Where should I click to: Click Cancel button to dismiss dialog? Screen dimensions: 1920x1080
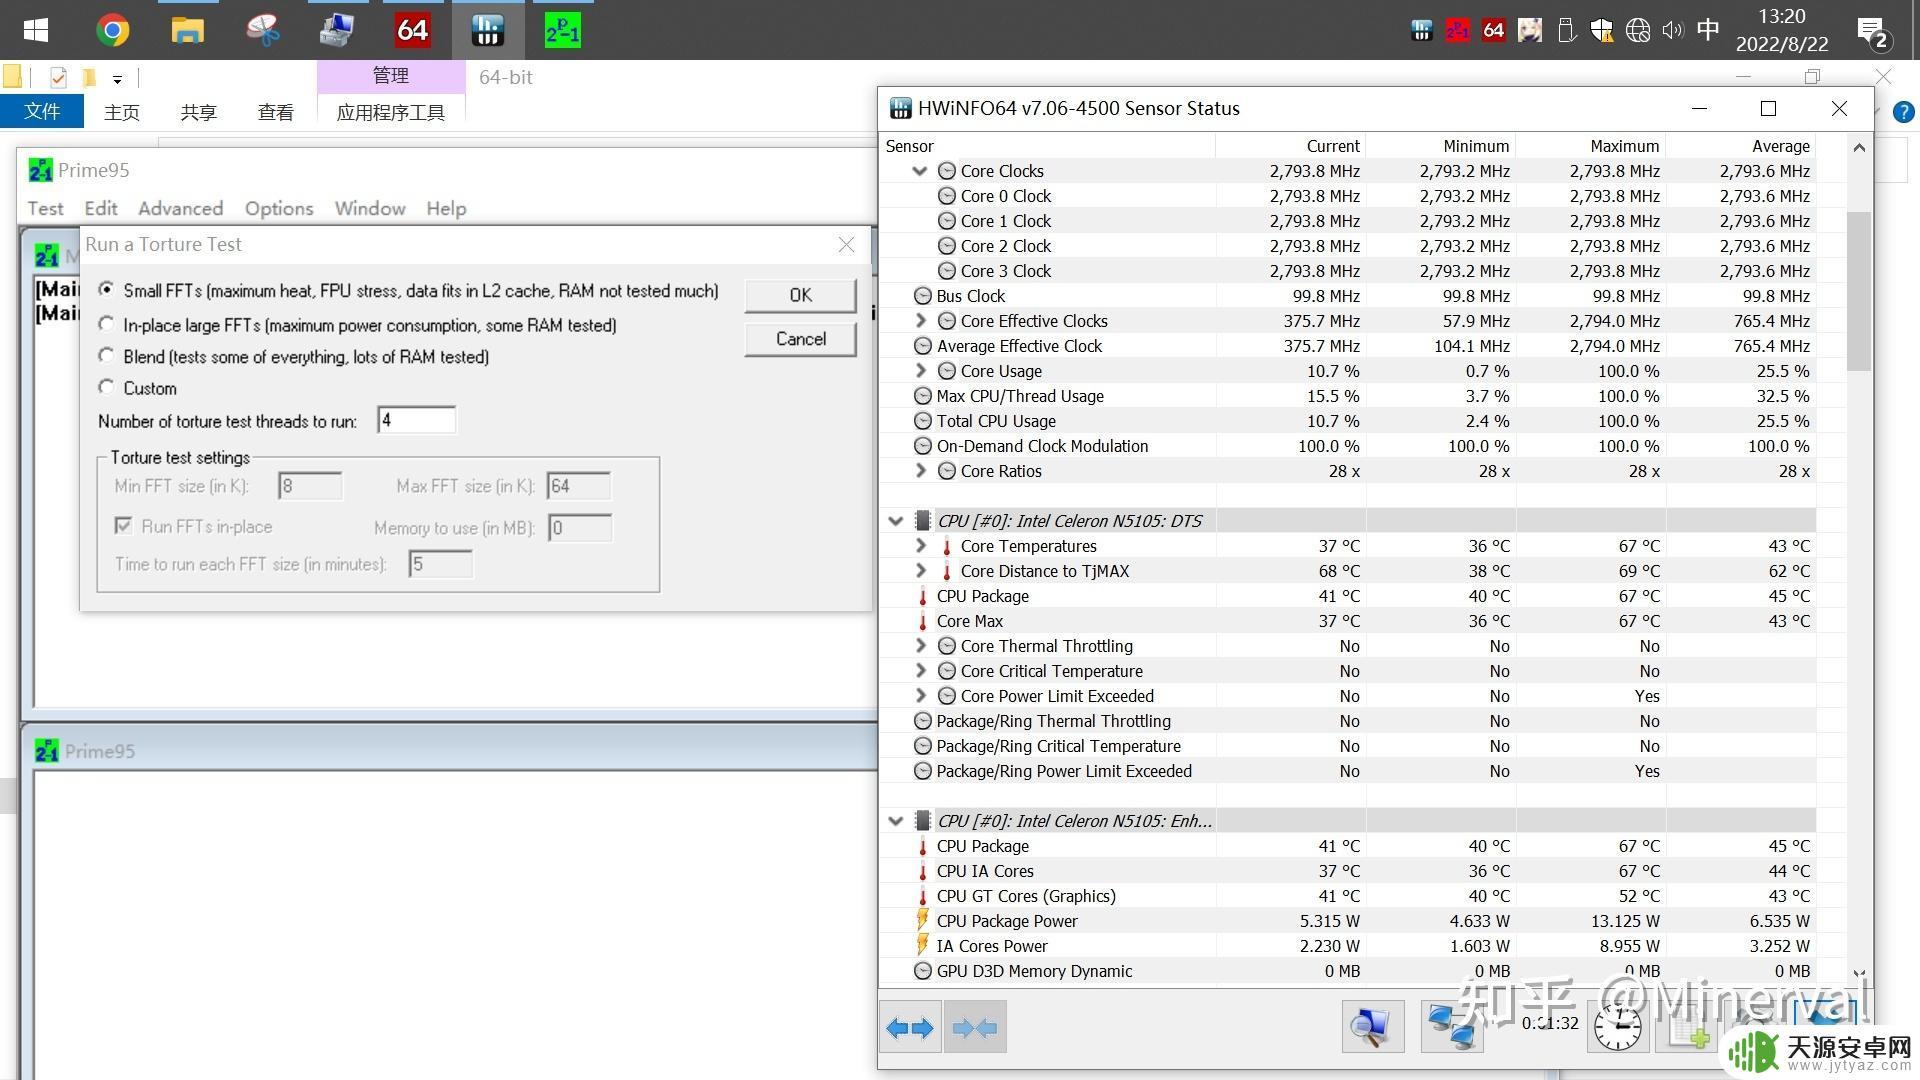coord(800,339)
